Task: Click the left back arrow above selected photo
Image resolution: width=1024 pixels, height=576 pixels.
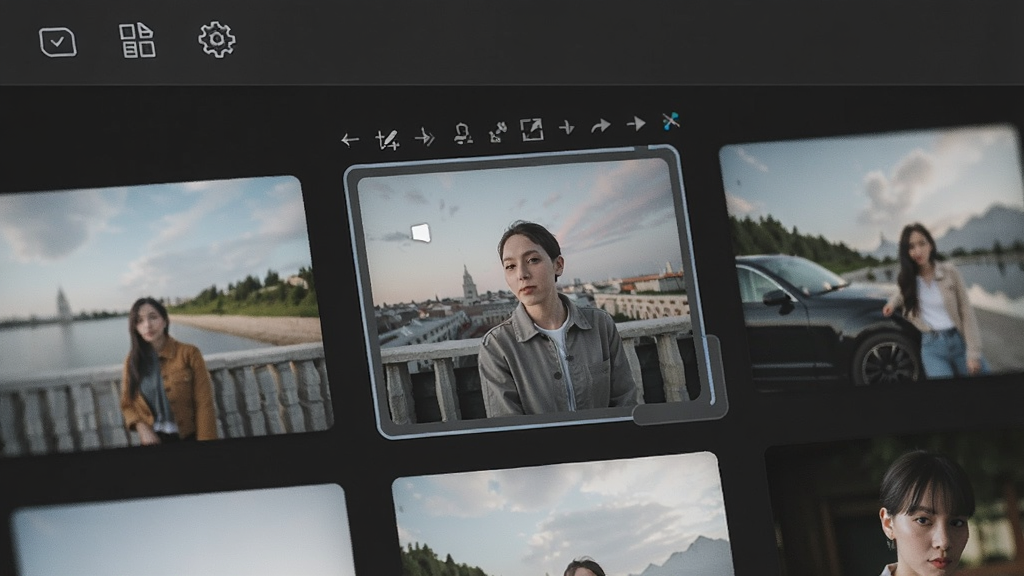Action: coord(349,140)
